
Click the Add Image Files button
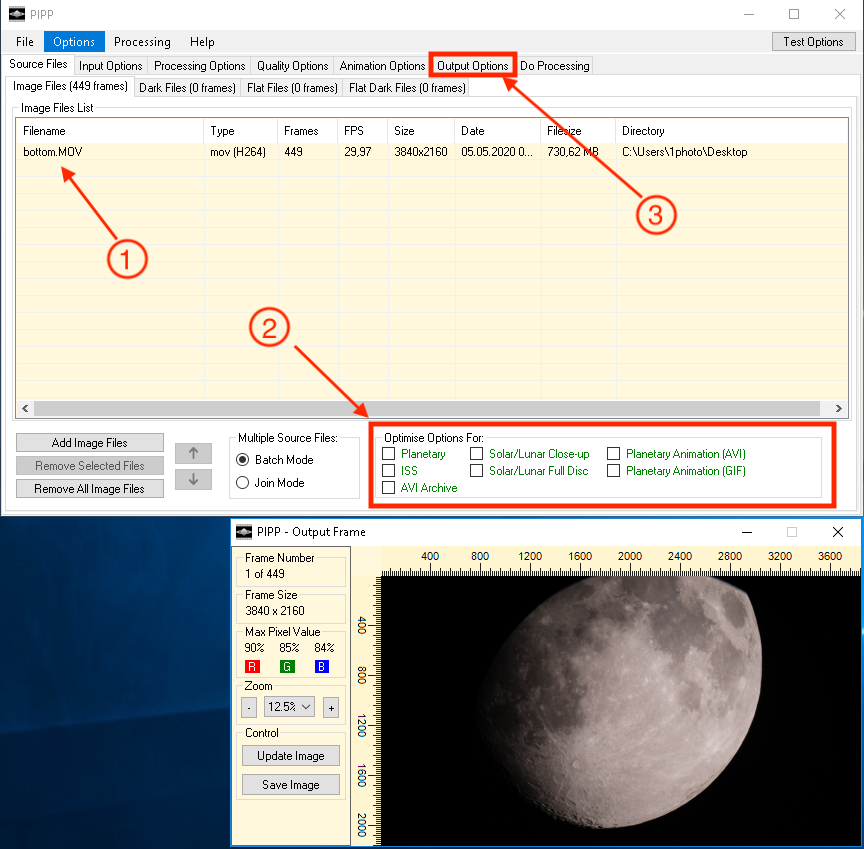tap(89, 443)
